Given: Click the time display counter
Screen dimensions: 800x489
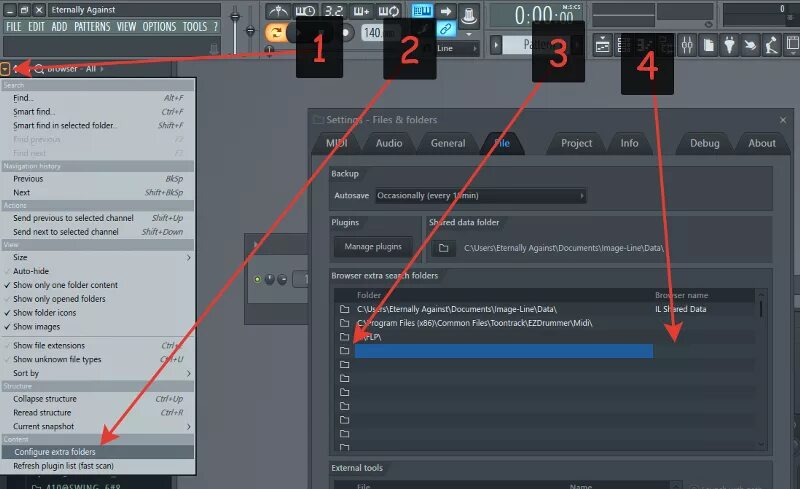Looking at the screenshot, I should pyautogui.click(x=535, y=15).
